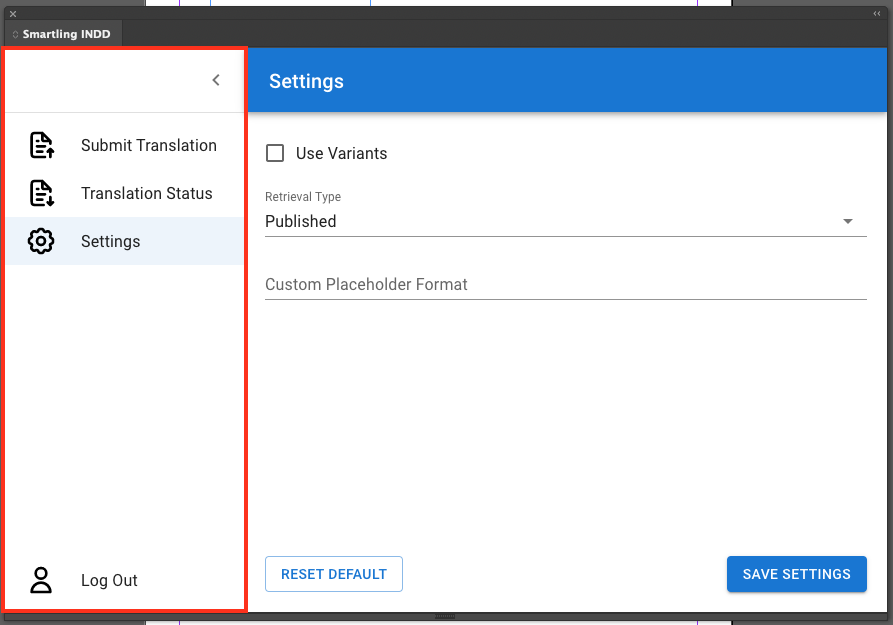The height and width of the screenshot is (625, 893).
Task: Click the Submit Translation document upload icon
Action: (x=42, y=145)
